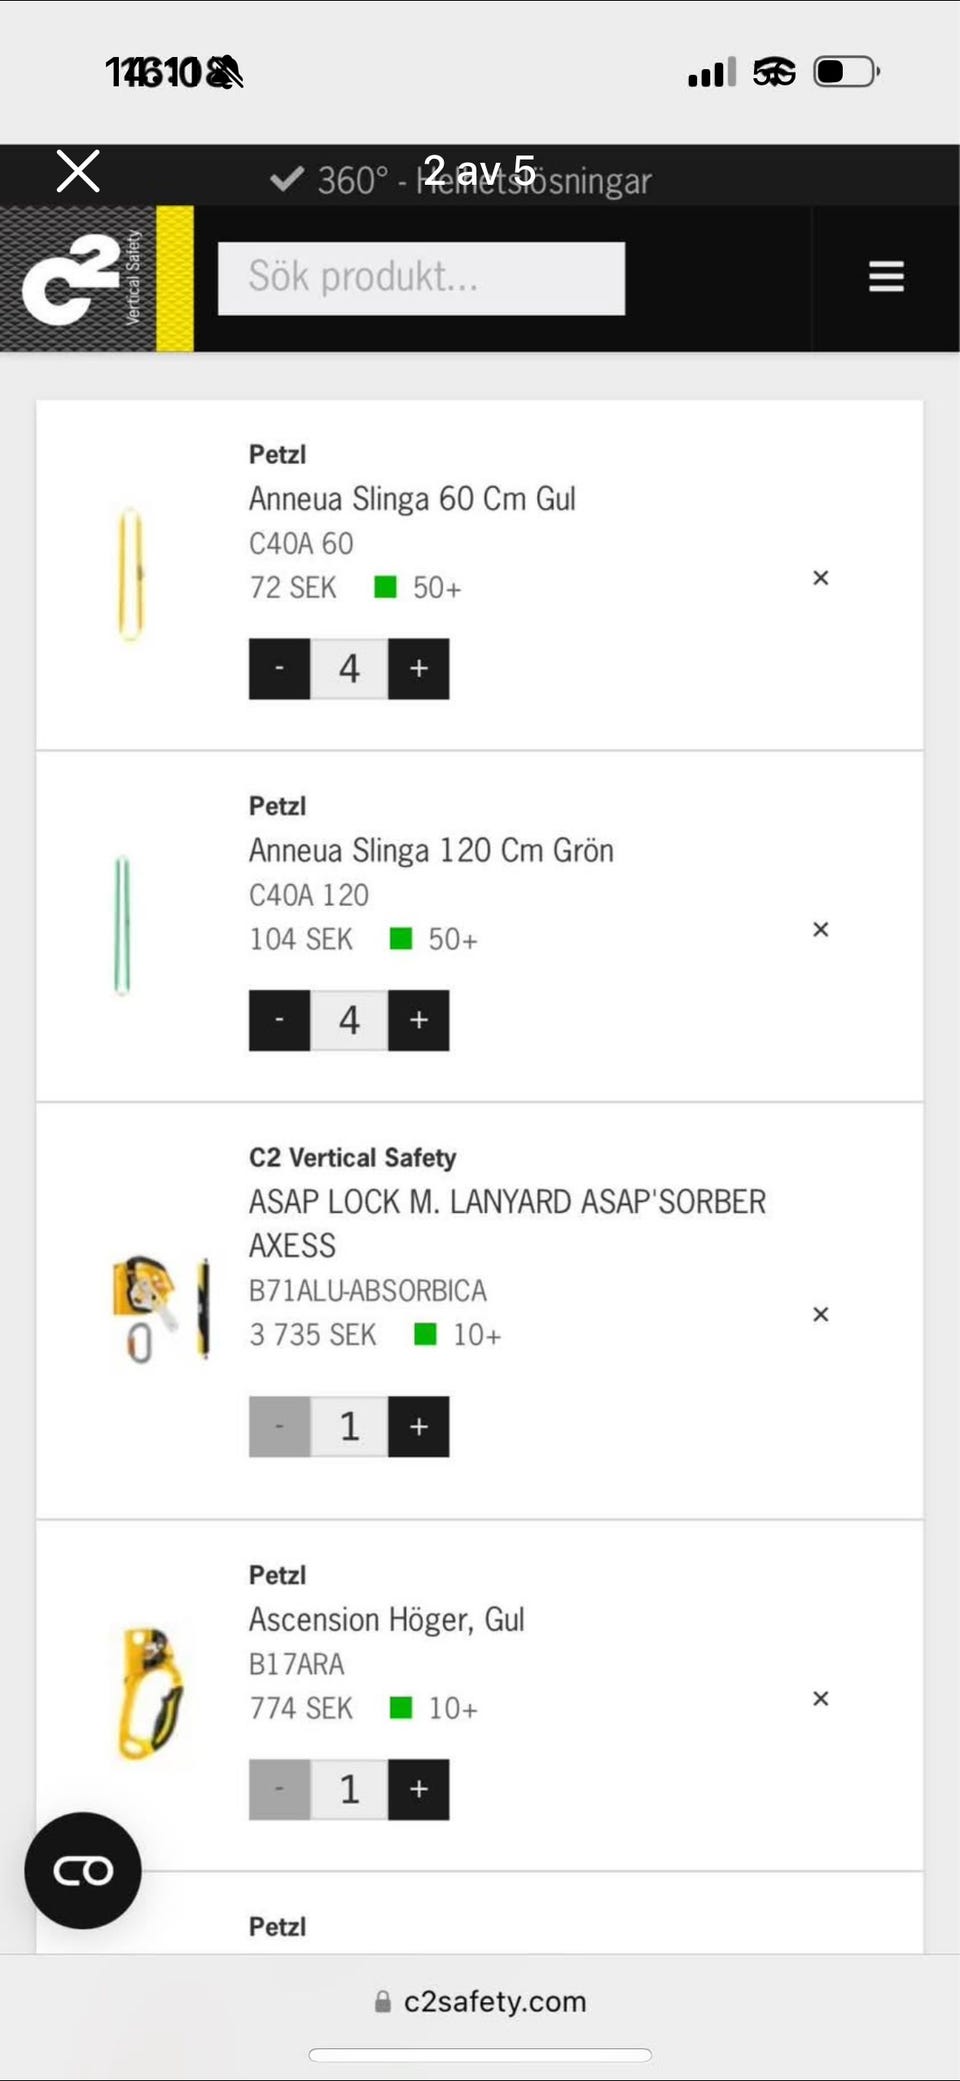Open the round chat widget button

(x=83, y=1870)
